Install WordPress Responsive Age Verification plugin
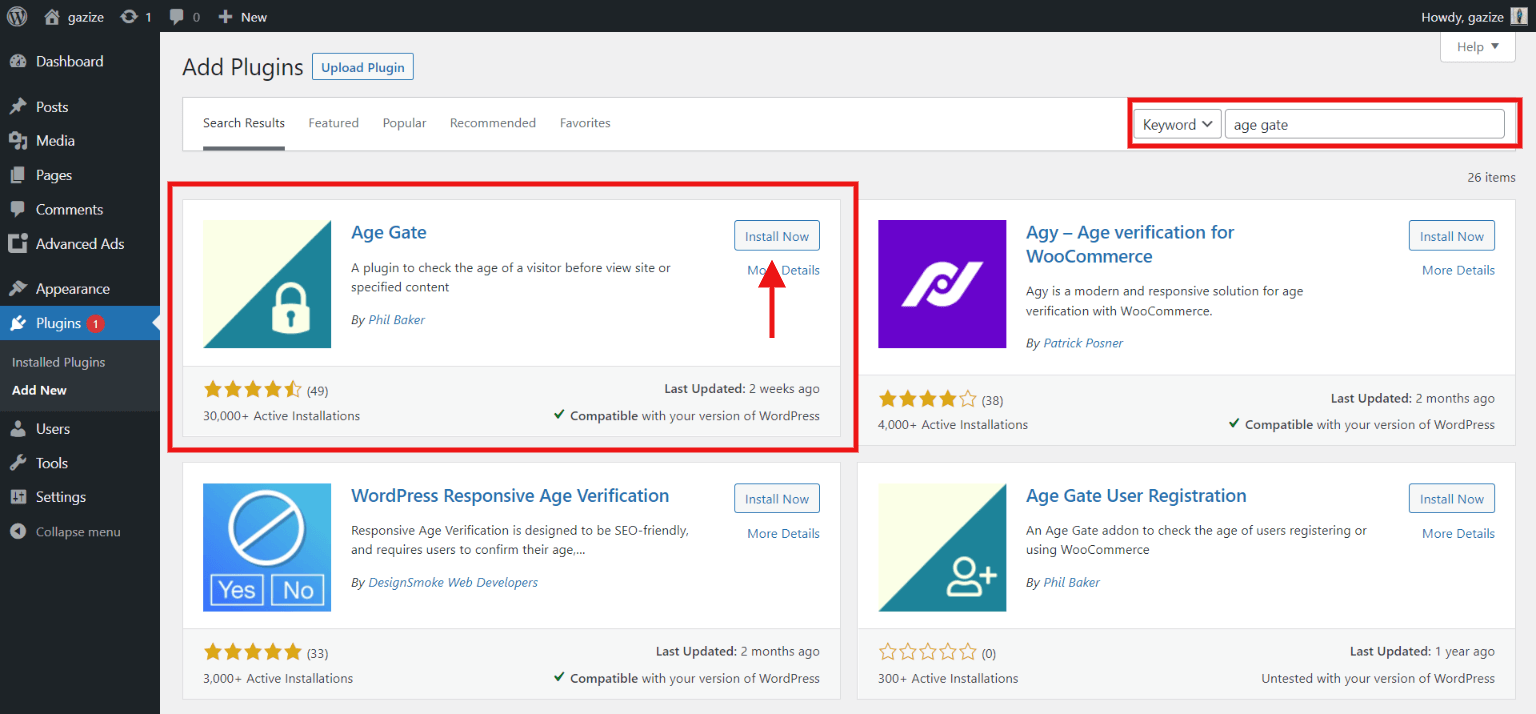Screen dimensions: 1536x714 777,499
